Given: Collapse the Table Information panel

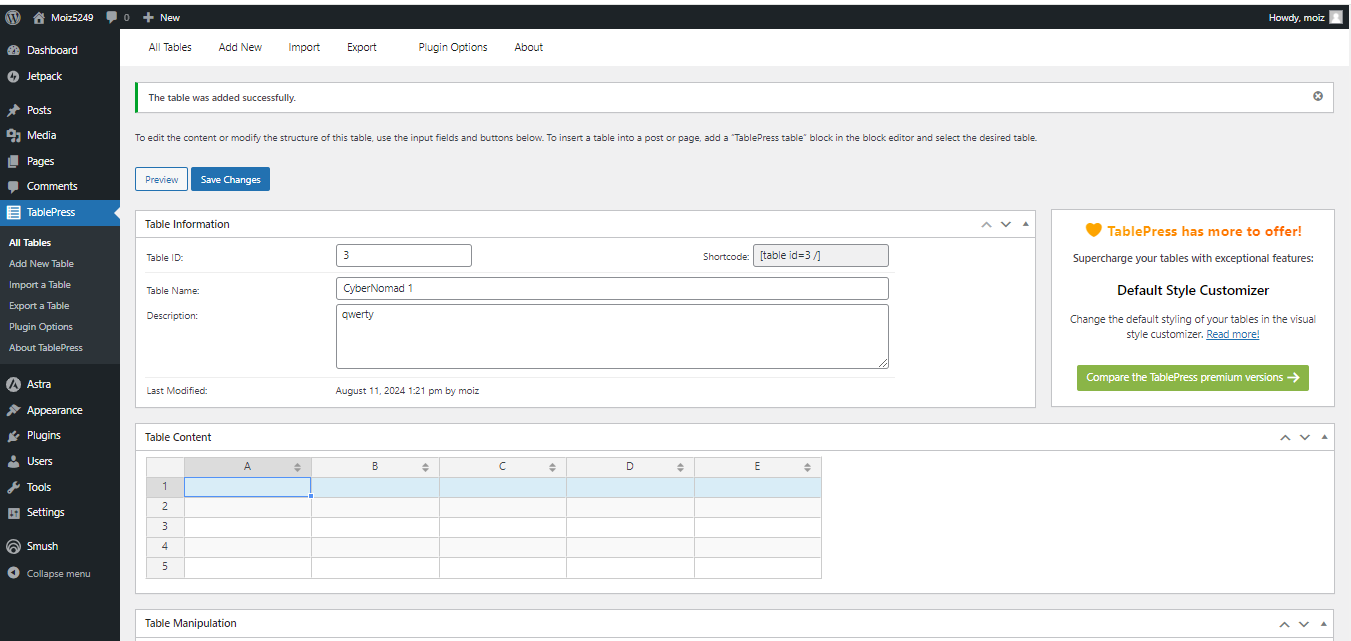Looking at the screenshot, I should [1025, 224].
